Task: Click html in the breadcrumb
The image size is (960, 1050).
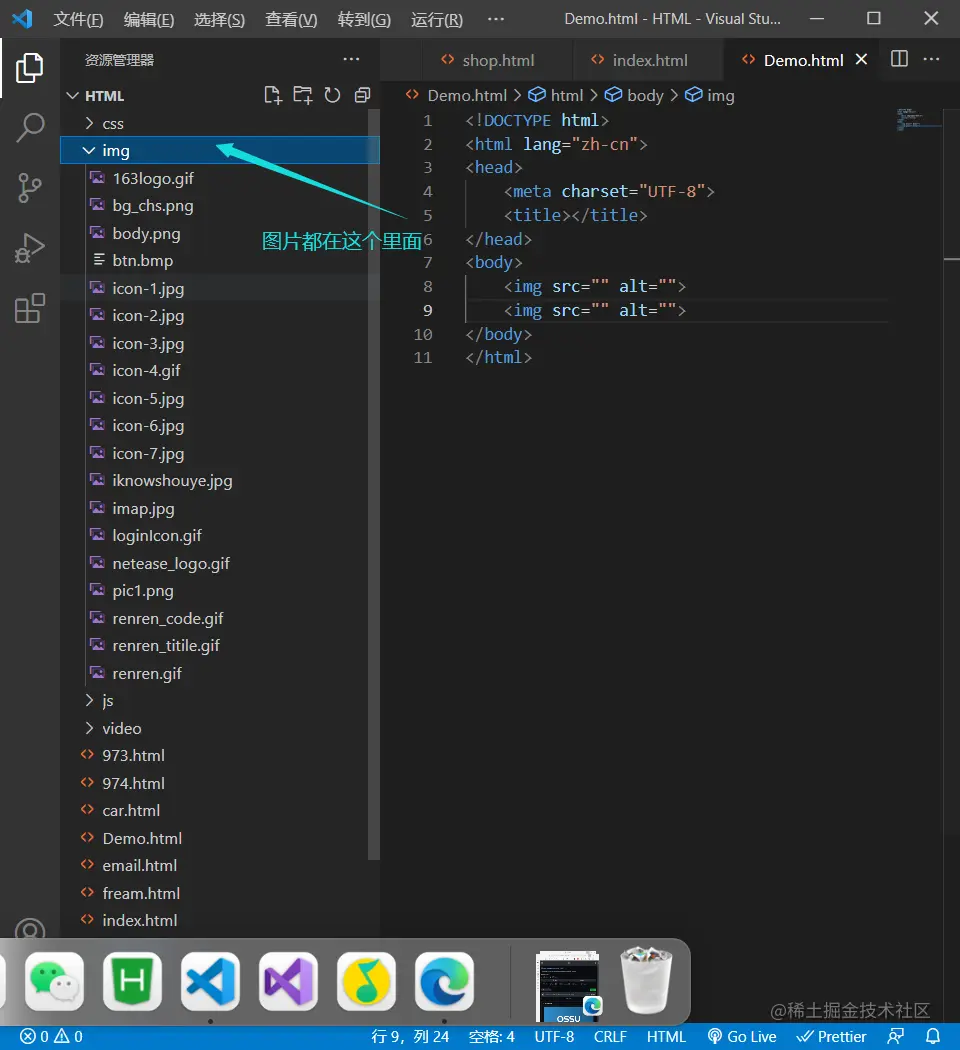Action: point(556,96)
